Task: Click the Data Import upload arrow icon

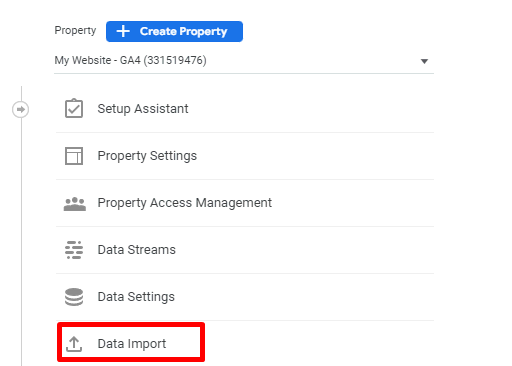Action: pos(74,344)
